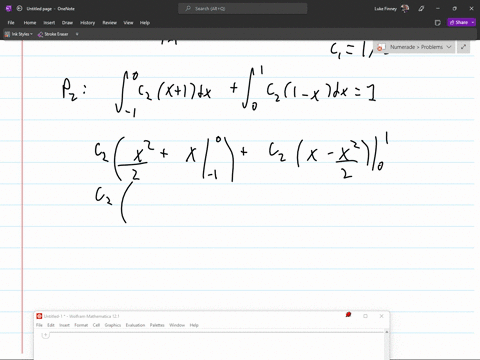Restore down the OneNote window
480x360 pixels.
[x=455, y=9]
